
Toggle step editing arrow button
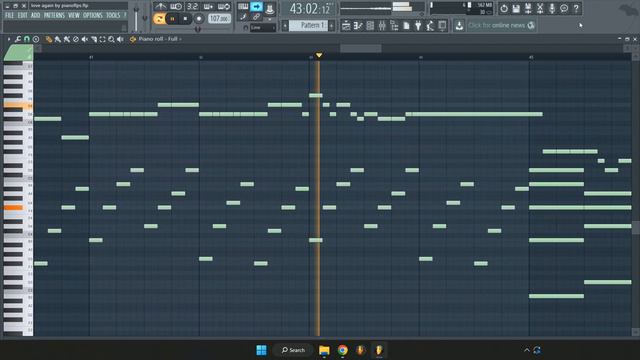coord(256,7)
